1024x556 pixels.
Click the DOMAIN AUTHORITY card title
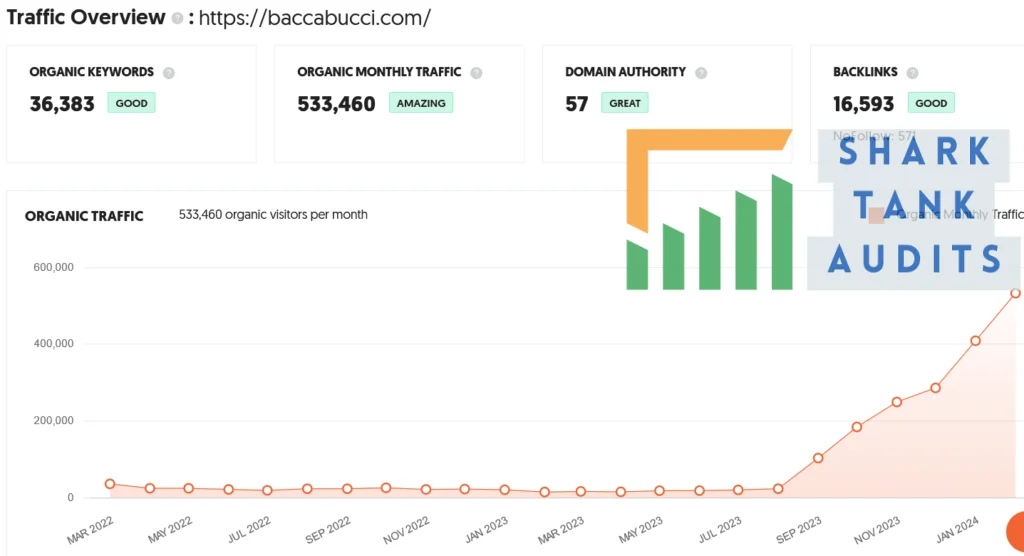[626, 72]
